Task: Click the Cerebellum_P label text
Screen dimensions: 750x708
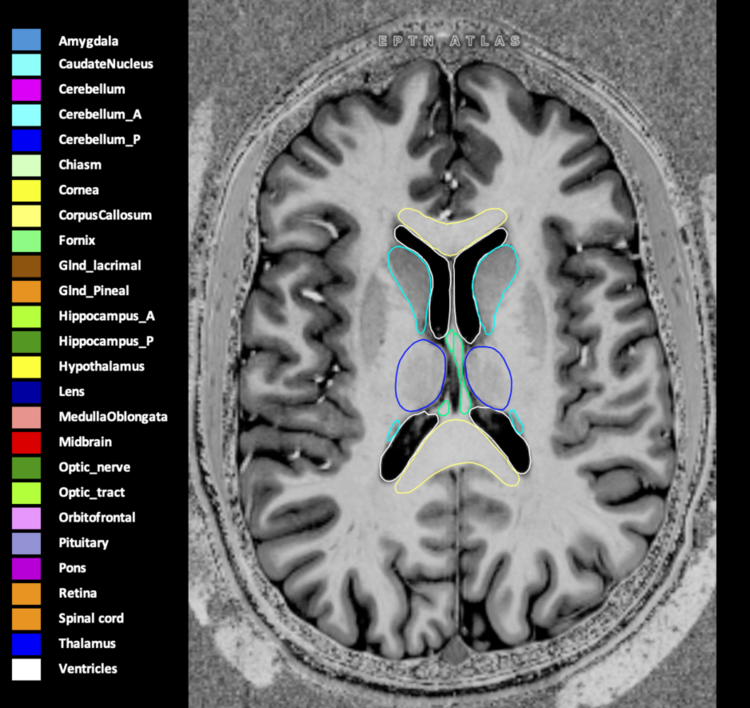Action: click(99, 140)
